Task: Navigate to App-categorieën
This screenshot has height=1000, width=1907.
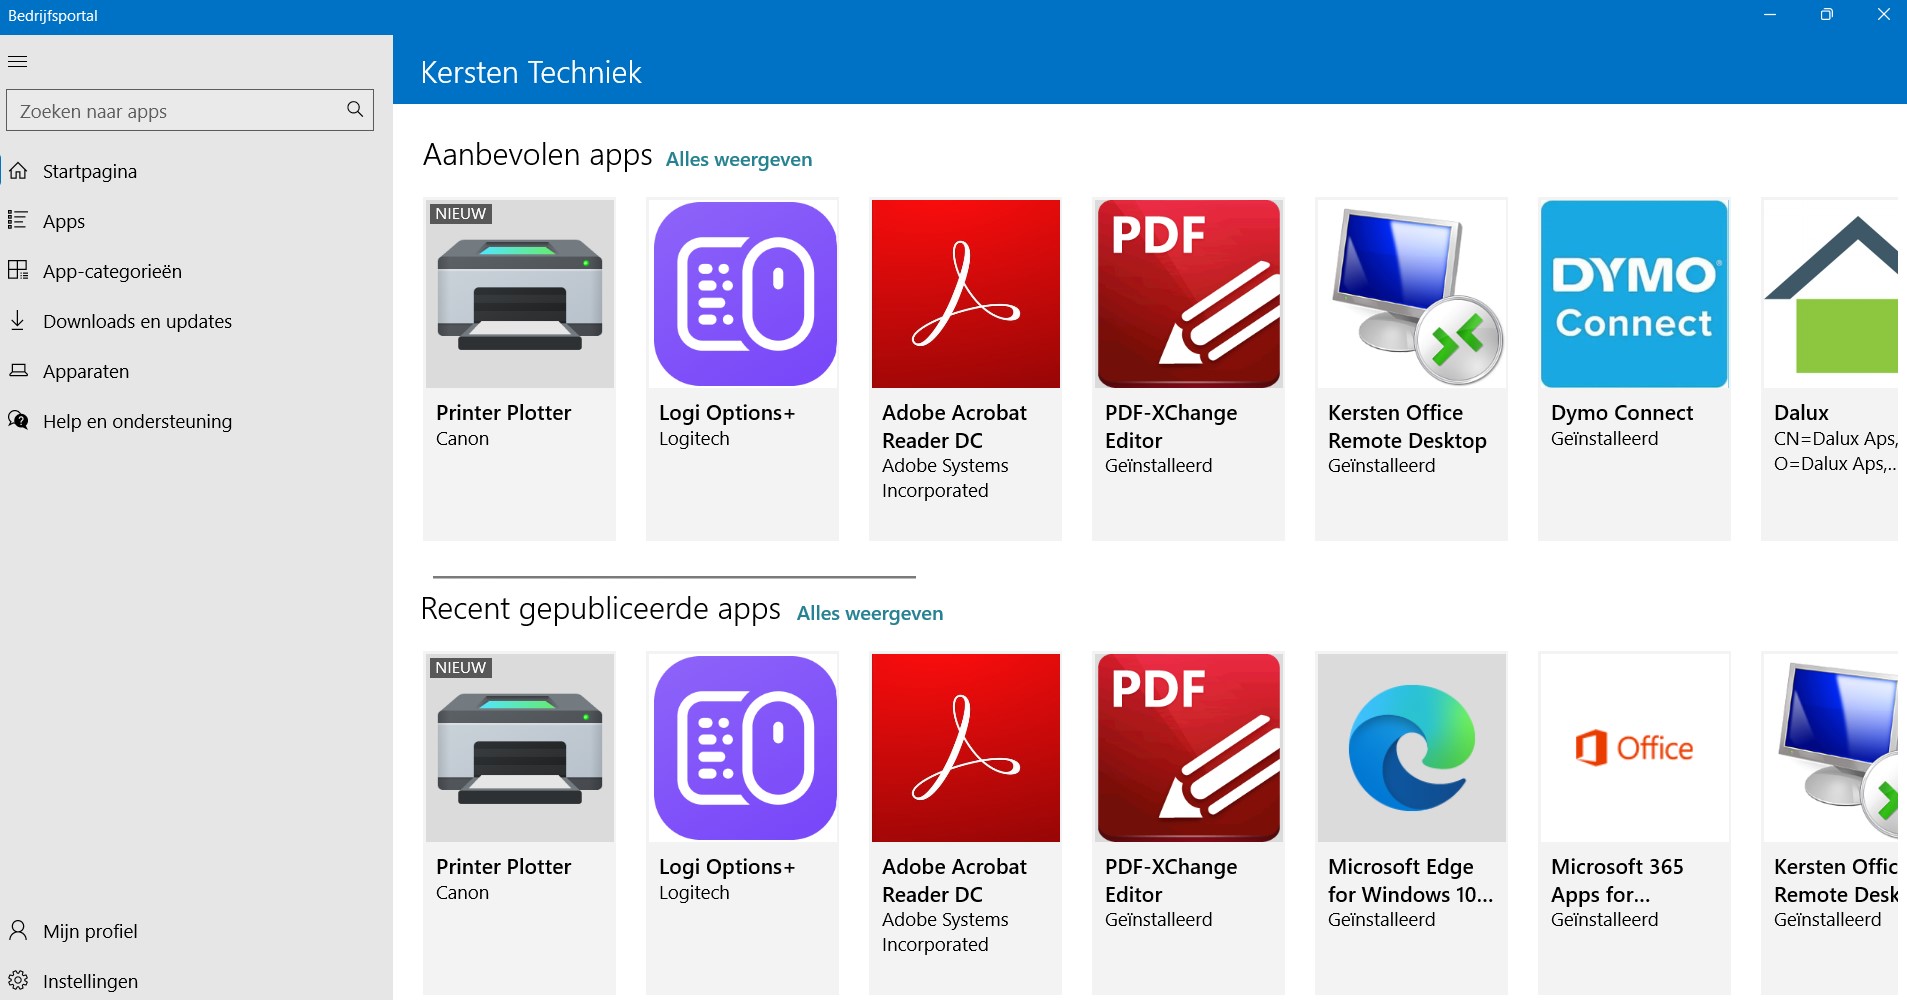Action: (x=112, y=272)
